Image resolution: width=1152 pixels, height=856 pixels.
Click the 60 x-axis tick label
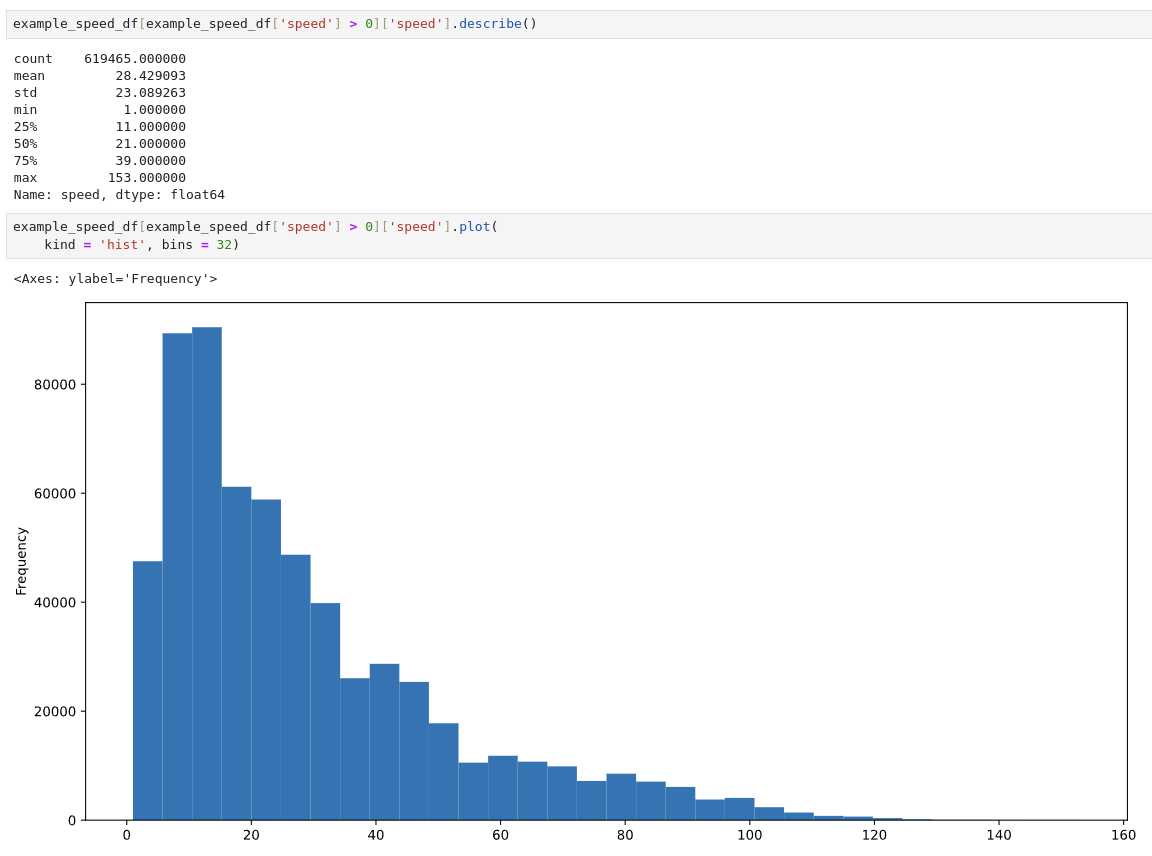coord(500,835)
